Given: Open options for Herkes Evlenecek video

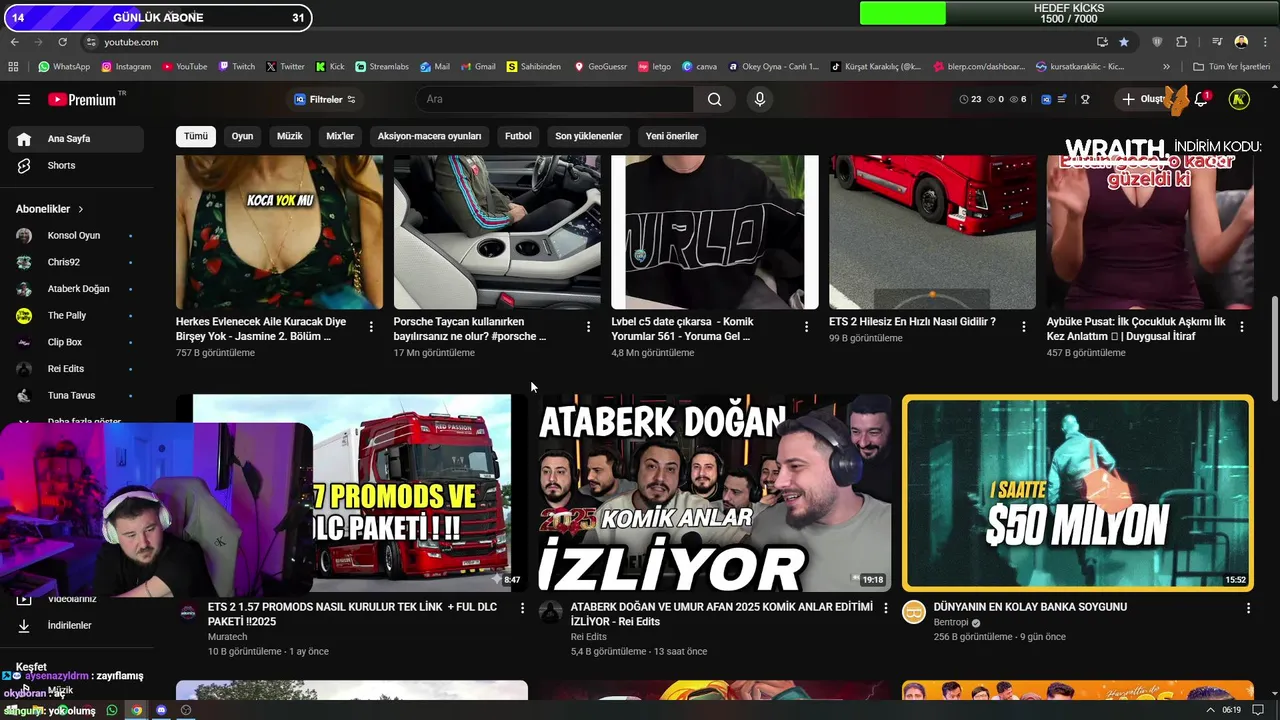Looking at the screenshot, I should coord(371,327).
